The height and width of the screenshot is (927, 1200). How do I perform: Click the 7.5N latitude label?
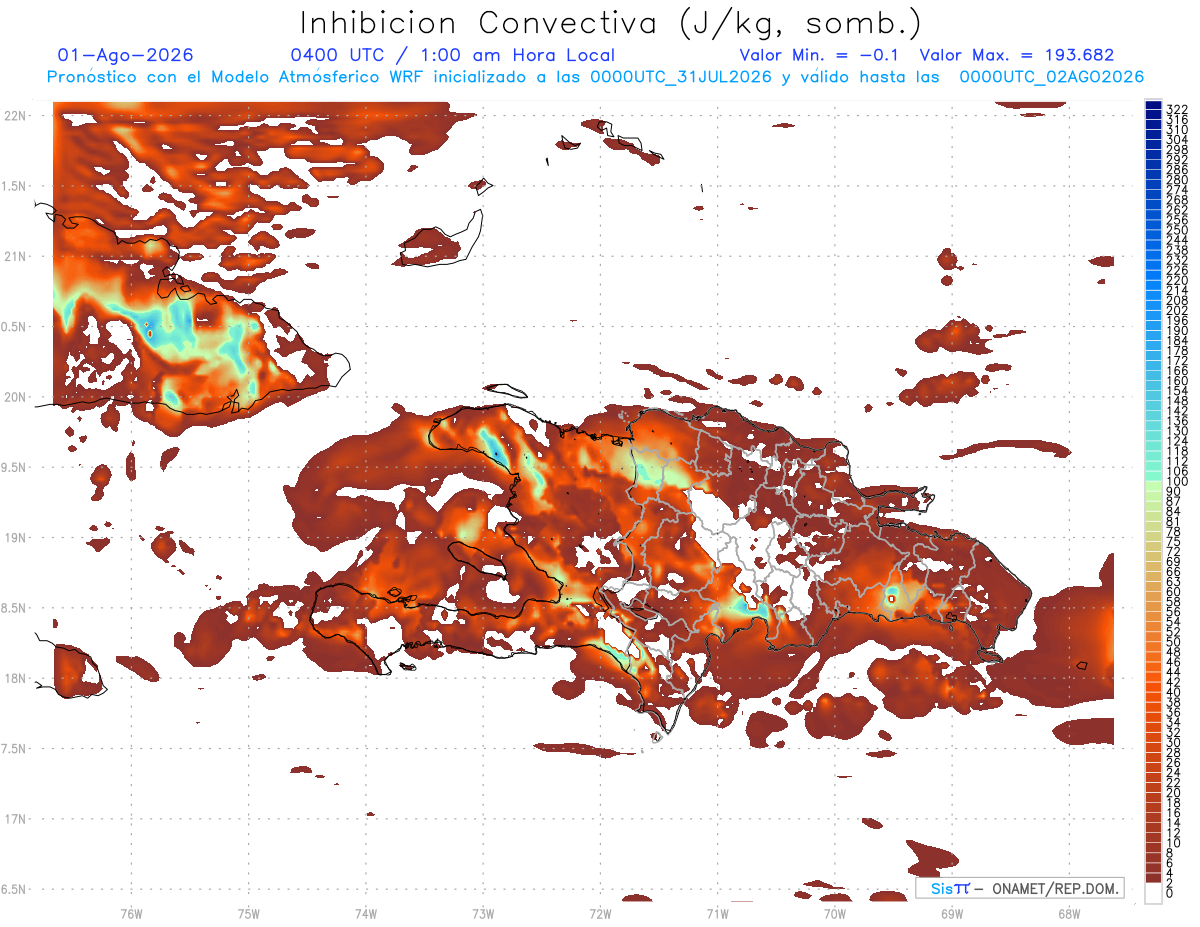point(15,748)
